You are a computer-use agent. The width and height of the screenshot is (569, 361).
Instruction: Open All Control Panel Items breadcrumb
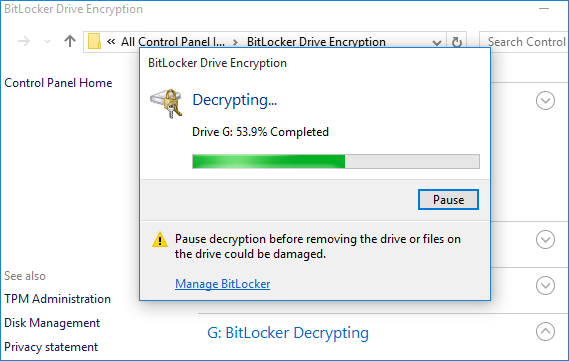click(x=173, y=42)
